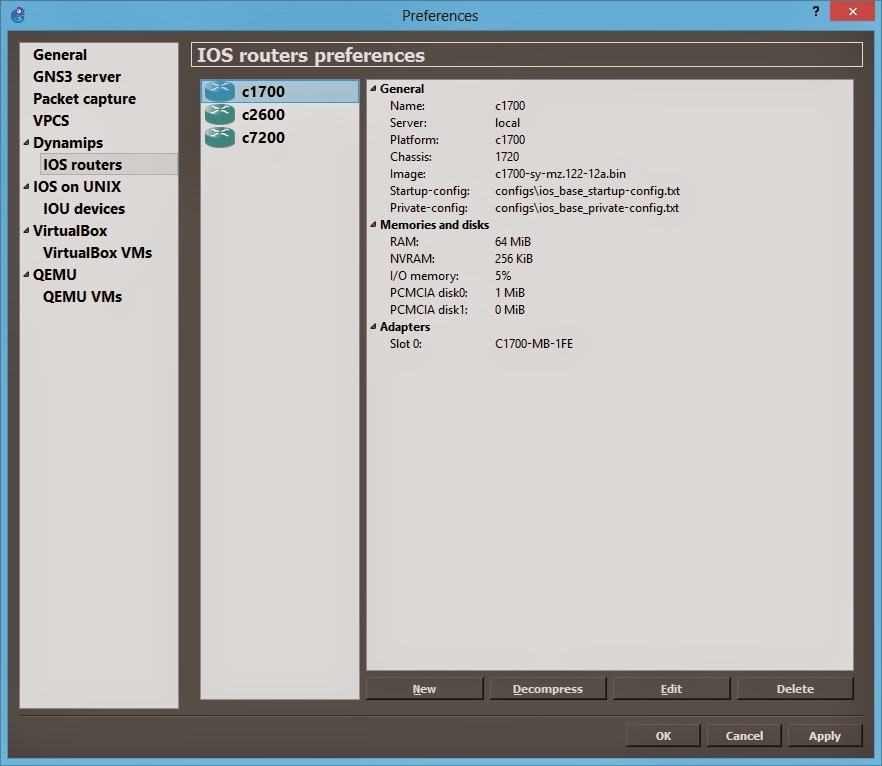Collapse the Dynamips tree section
The width and height of the screenshot is (882, 766).
(26, 143)
